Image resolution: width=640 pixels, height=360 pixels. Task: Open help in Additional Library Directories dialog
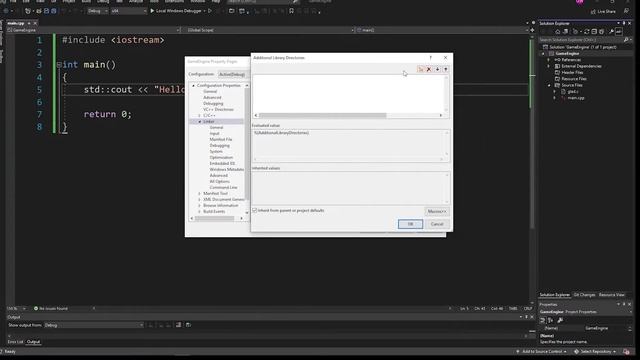click(430, 58)
